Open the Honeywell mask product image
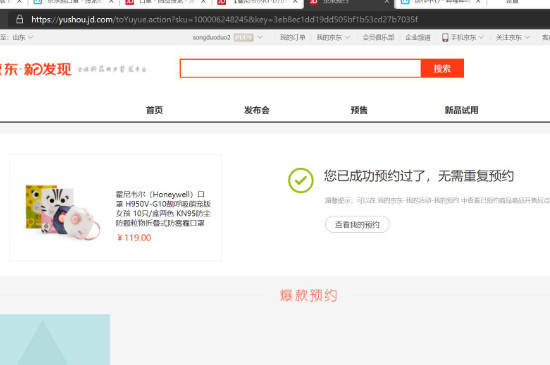The width and height of the screenshot is (550, 365). tap(63, 212)
